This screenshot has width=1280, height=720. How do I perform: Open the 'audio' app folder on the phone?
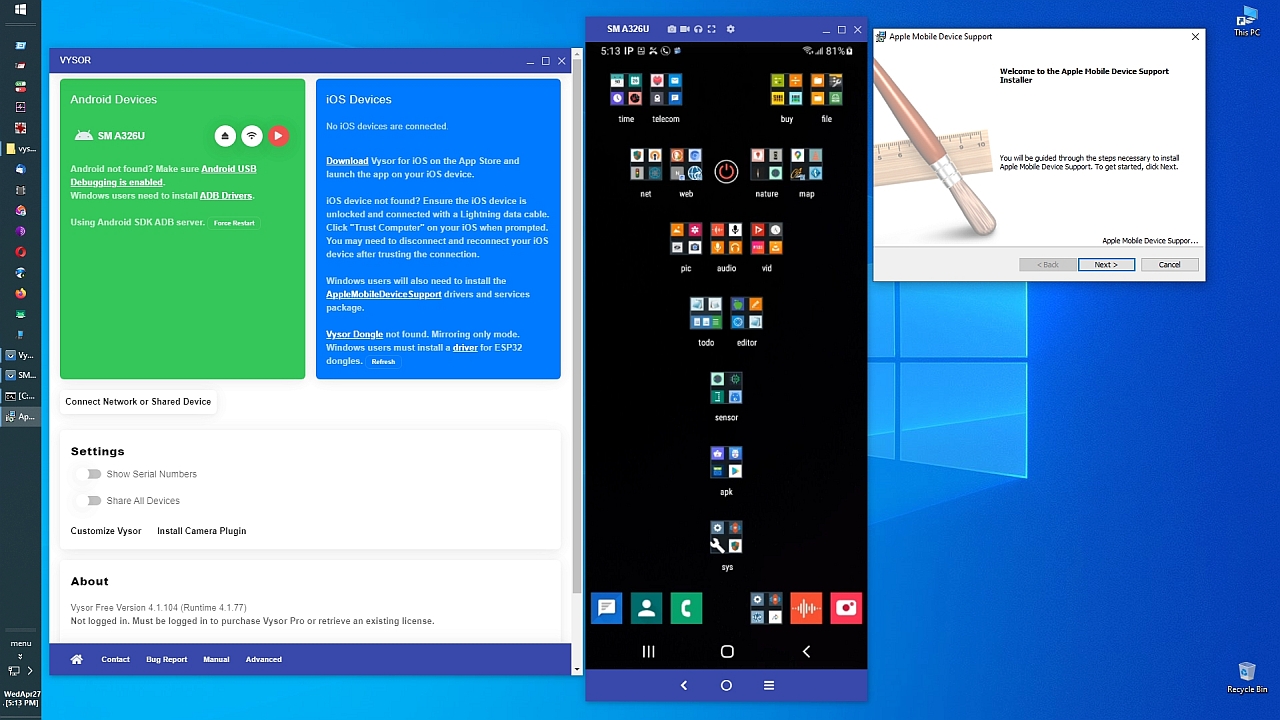pos(726,246)
